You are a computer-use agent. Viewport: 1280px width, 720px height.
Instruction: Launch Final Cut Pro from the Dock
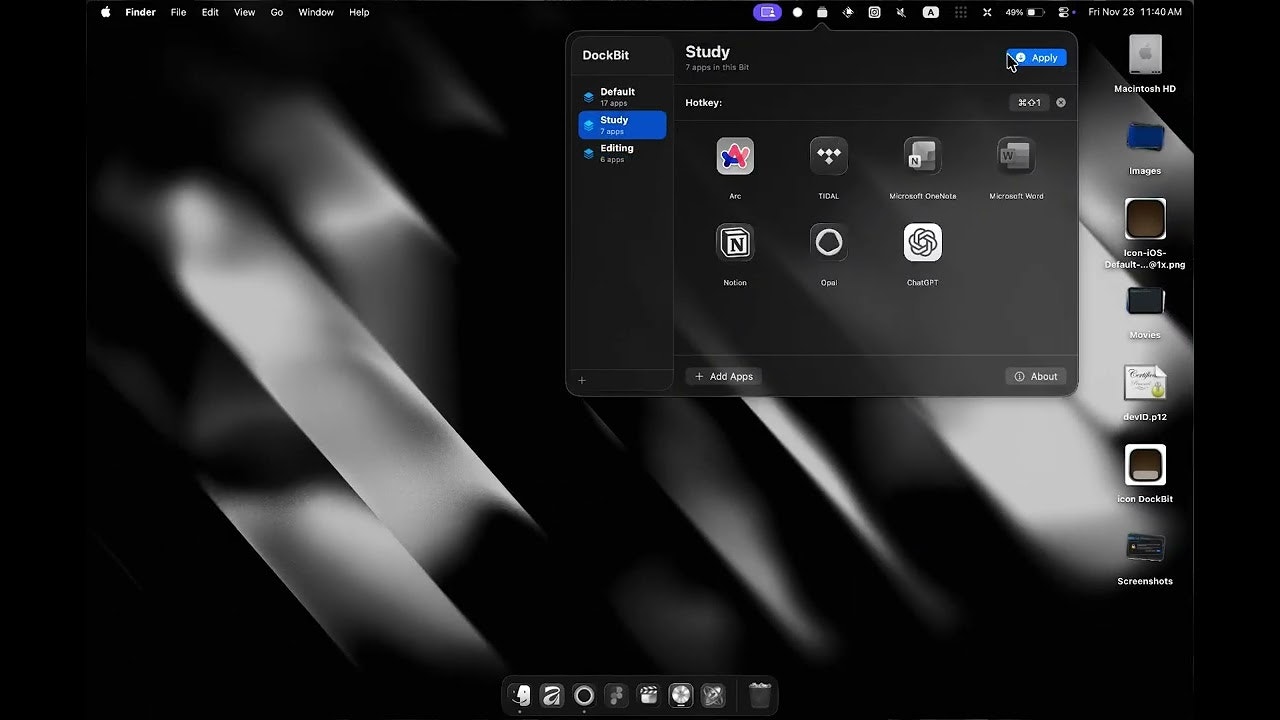tap(648, 695)
